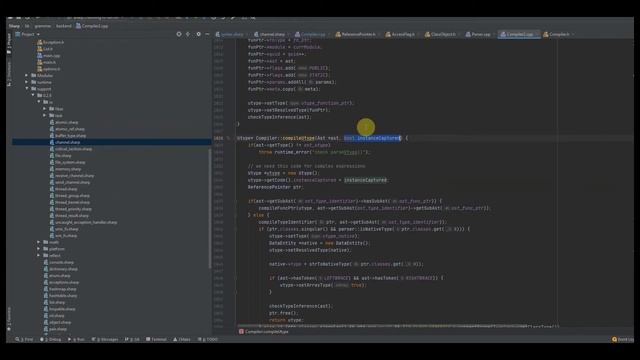This screenshot has width=640, height=360.
Task: Collapse the io folder
Action: (x=39, y=102)
